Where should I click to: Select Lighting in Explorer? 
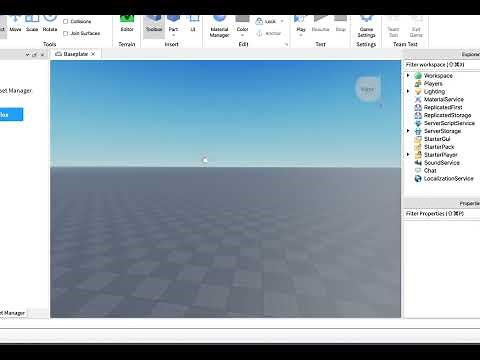click(x=434, y=91)
